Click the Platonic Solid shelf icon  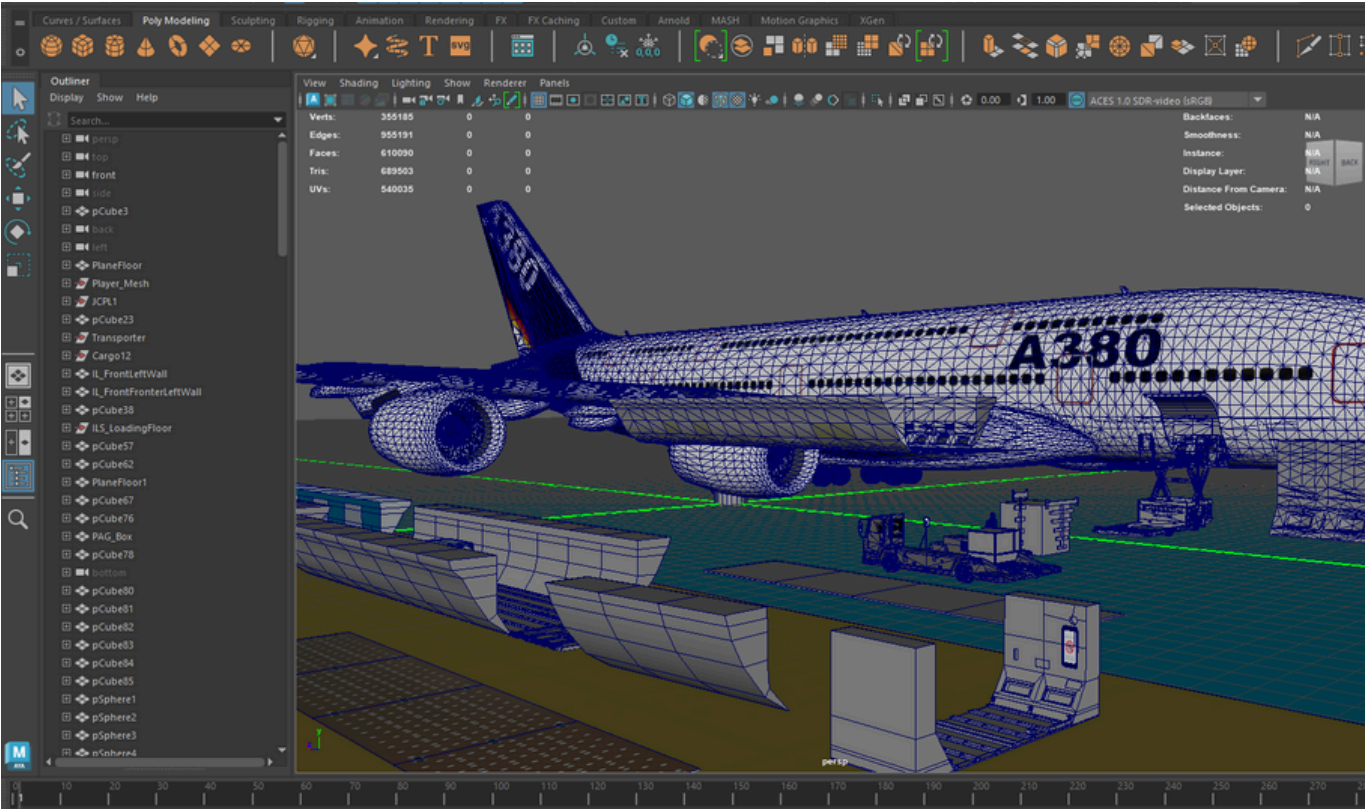(x=304, y=46)
